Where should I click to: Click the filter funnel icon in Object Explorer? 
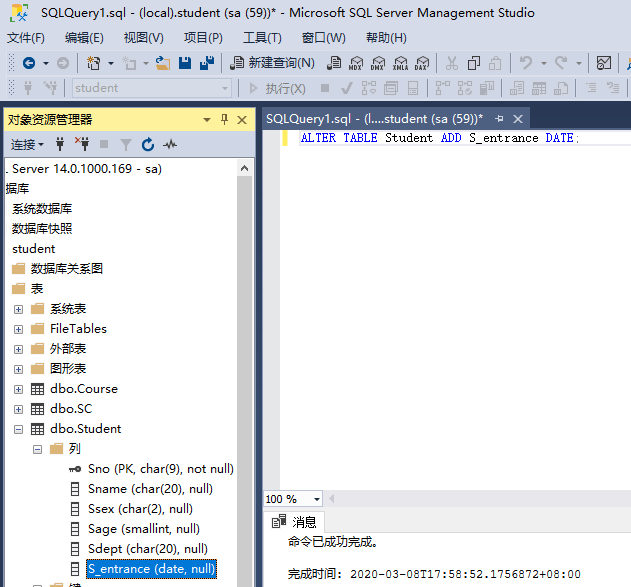(x=126, y=144)
